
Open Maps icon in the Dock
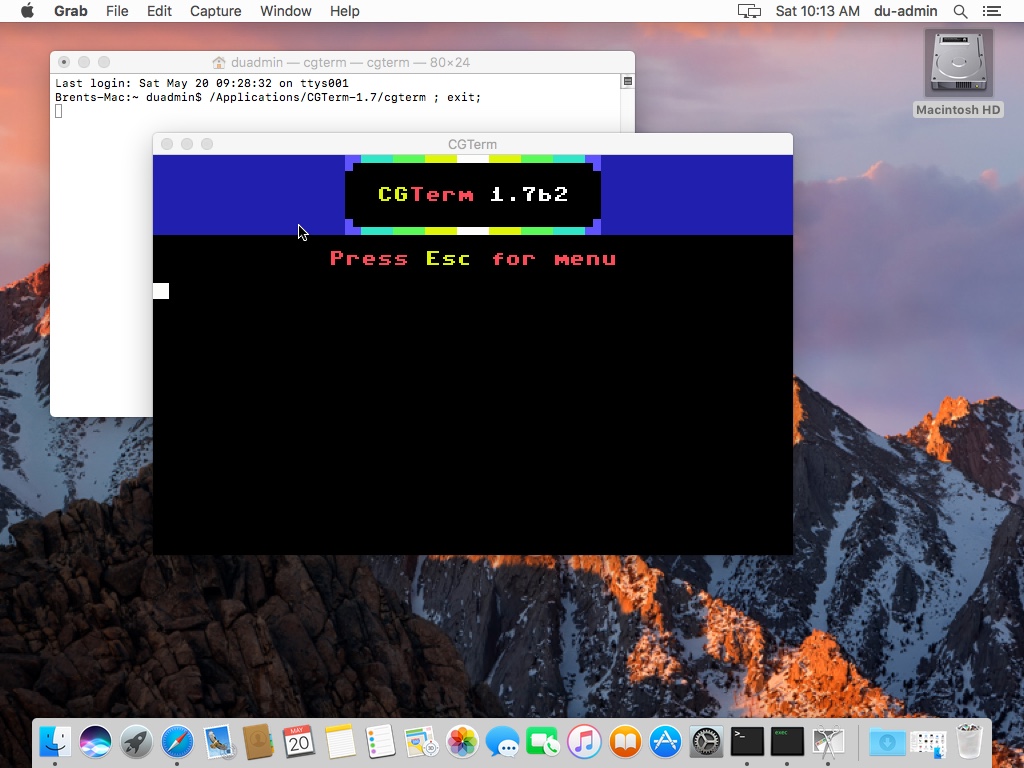point(421,742)
